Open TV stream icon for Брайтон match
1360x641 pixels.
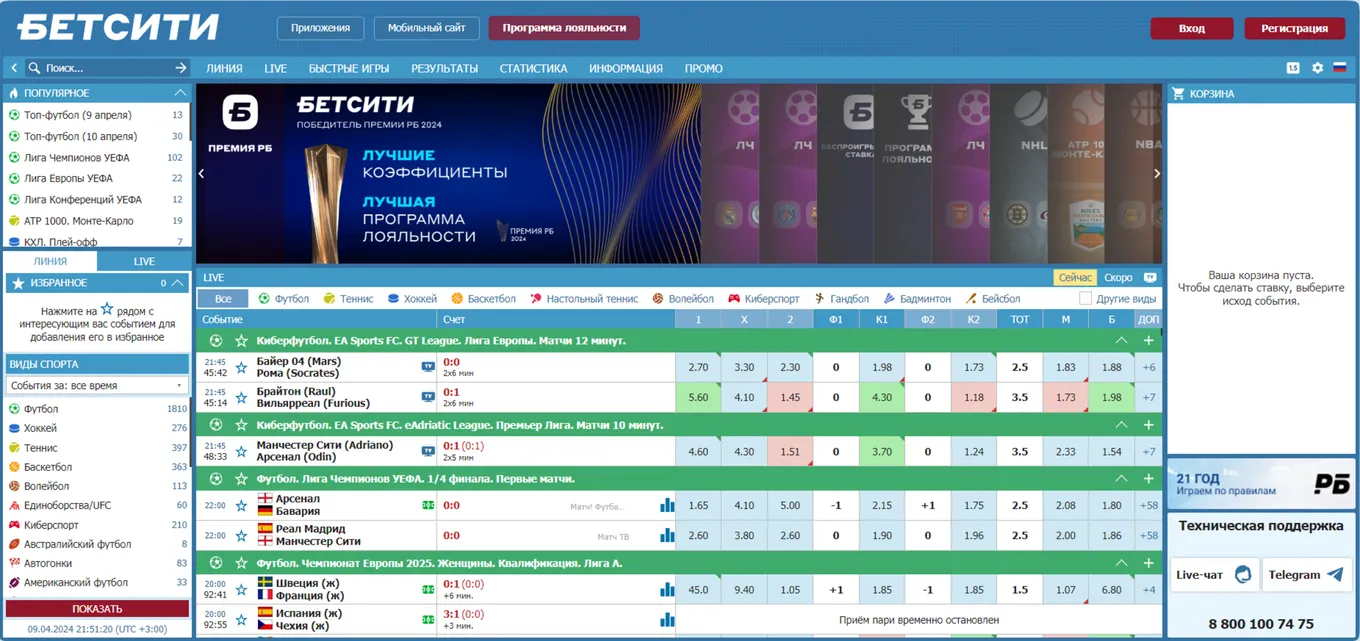point(428,397)
